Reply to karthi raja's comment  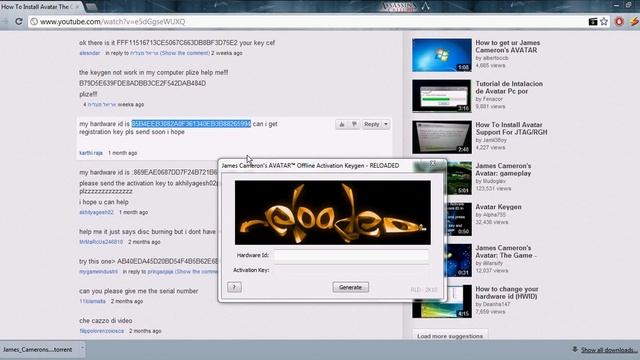coord(371,124)
